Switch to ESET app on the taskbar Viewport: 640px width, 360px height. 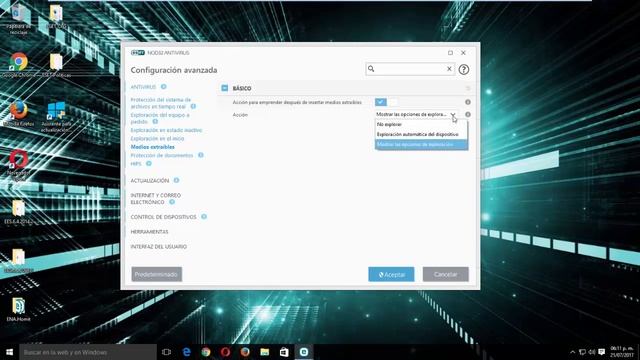pos(304,352)
